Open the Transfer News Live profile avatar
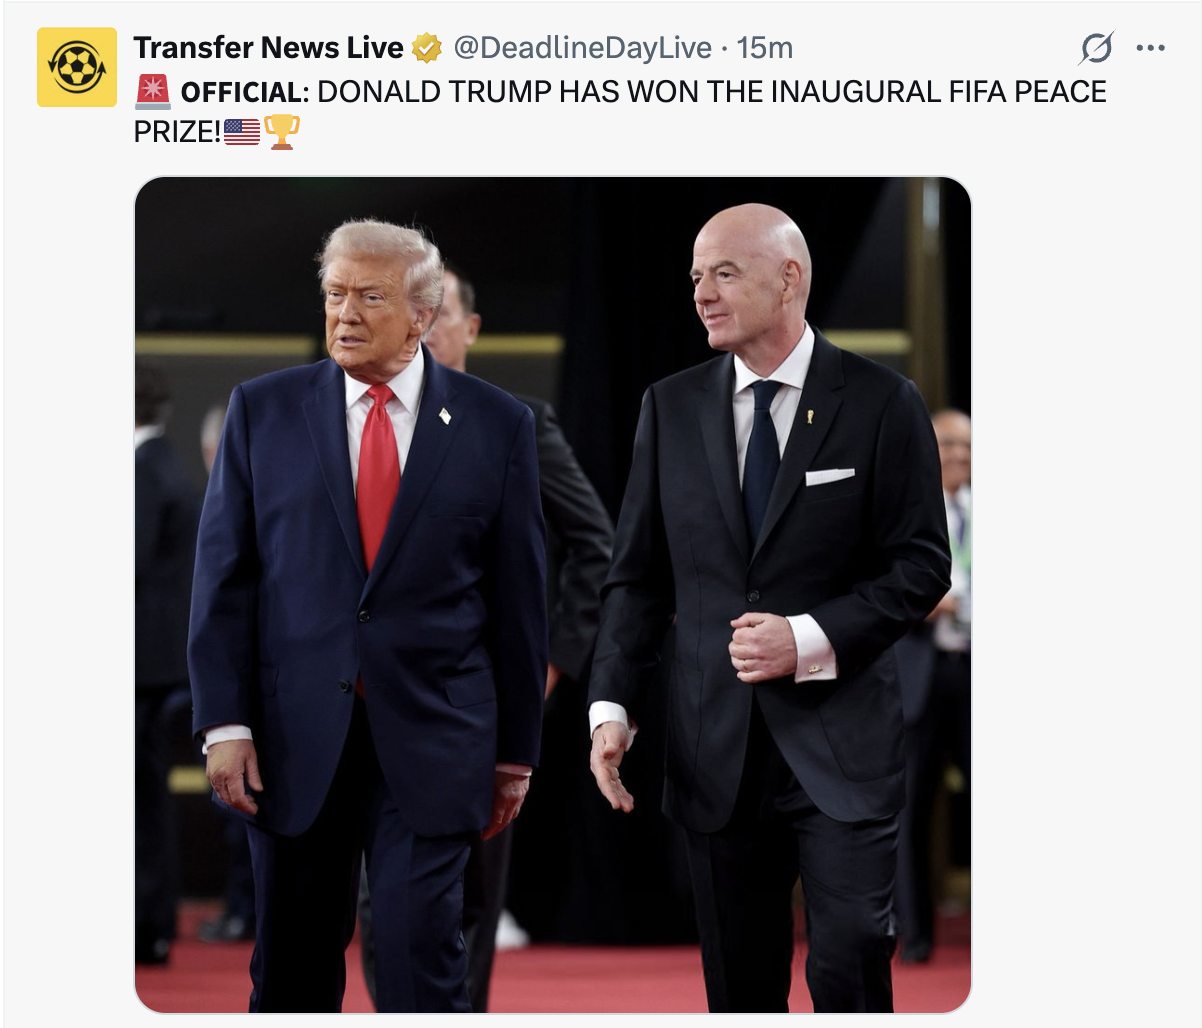 (77, 67)
